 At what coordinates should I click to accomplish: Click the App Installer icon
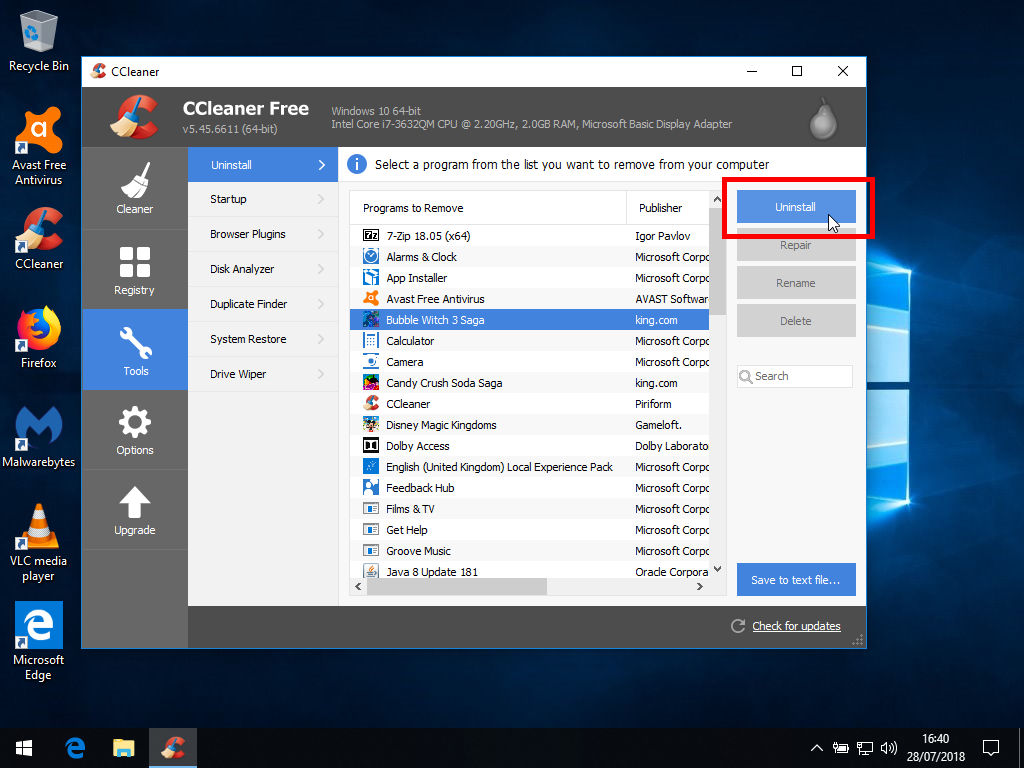click(371, 278)
